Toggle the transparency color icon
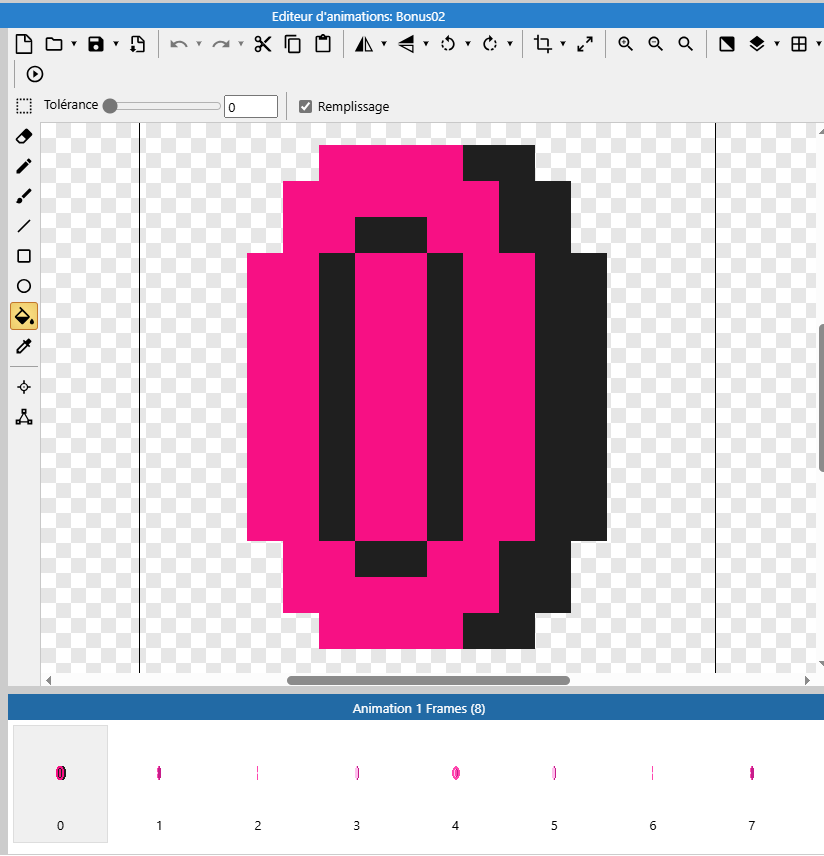This screenshot has height=856, width=824. coord(726,44)
